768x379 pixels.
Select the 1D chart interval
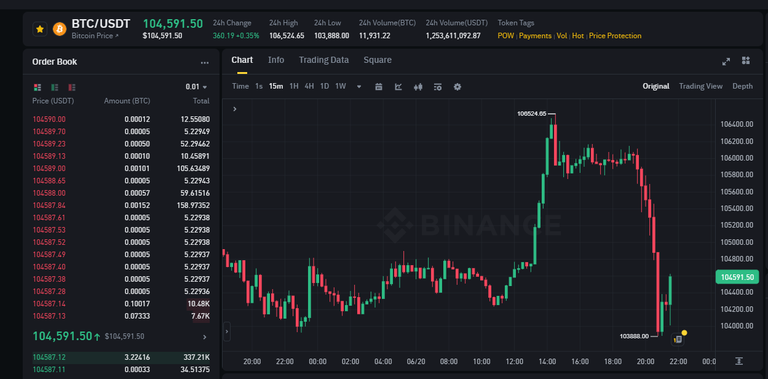point(324,86)
